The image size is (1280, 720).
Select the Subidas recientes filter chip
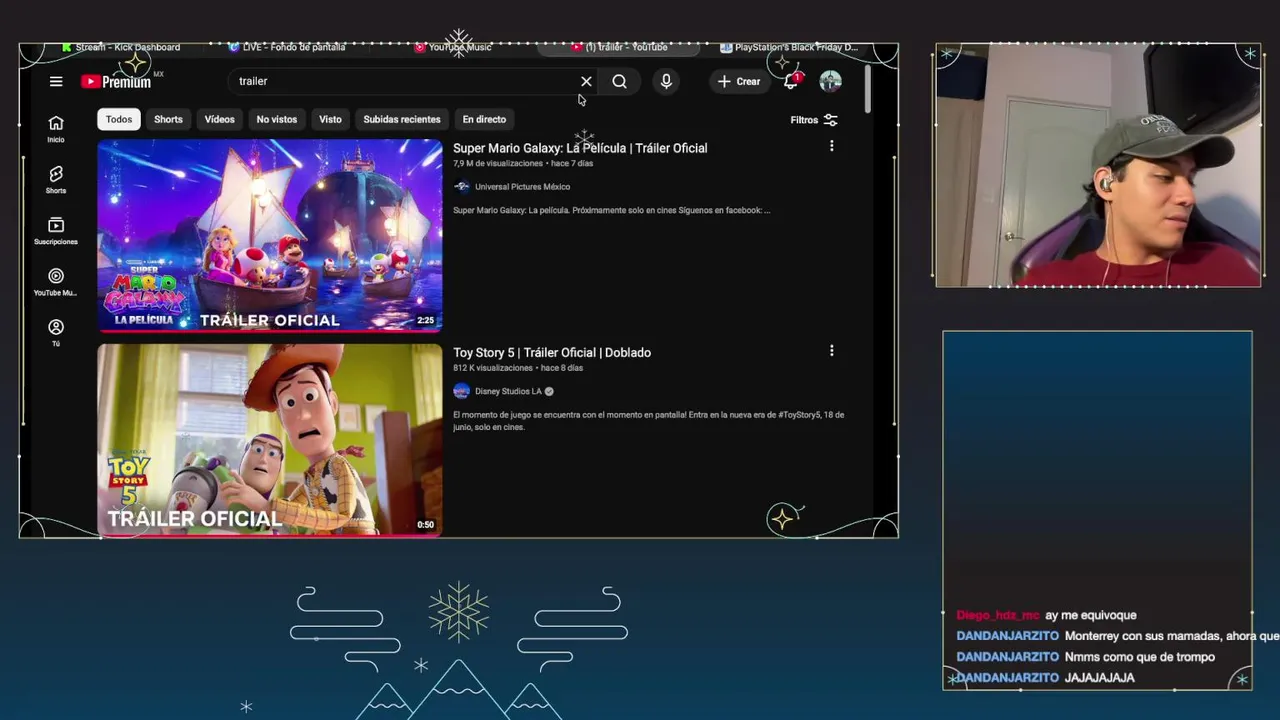click(401, 119)
